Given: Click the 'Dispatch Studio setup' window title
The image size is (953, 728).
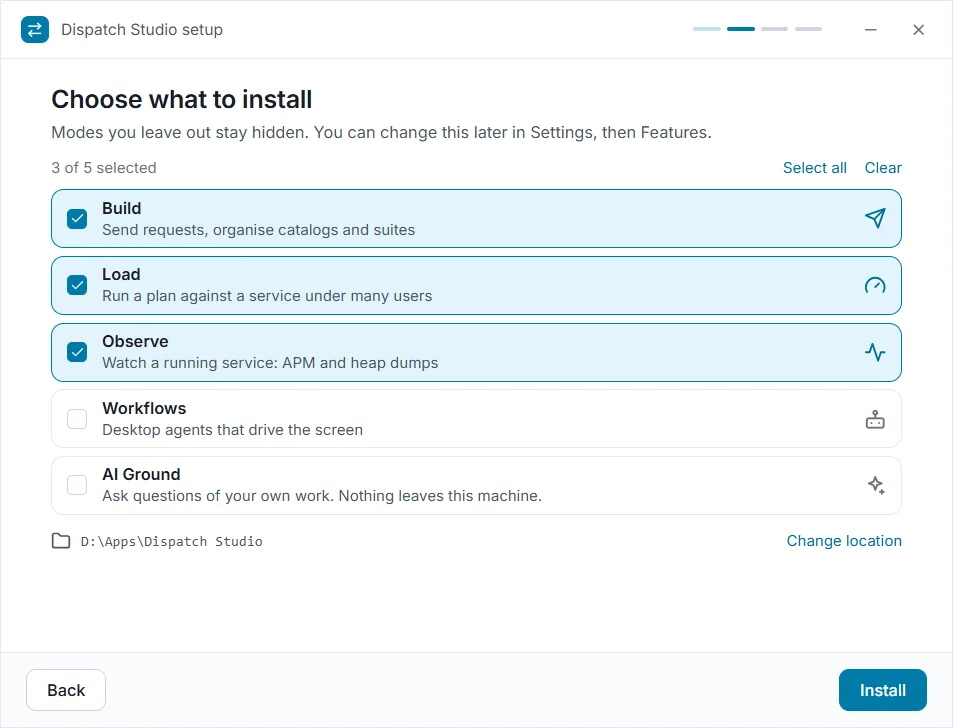Looking at the screenshot, I should coord(142,29).
